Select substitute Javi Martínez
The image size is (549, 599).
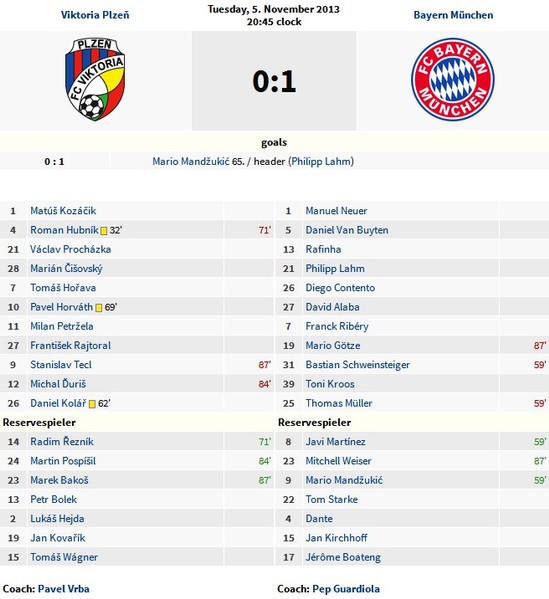(x=335, y=442)
